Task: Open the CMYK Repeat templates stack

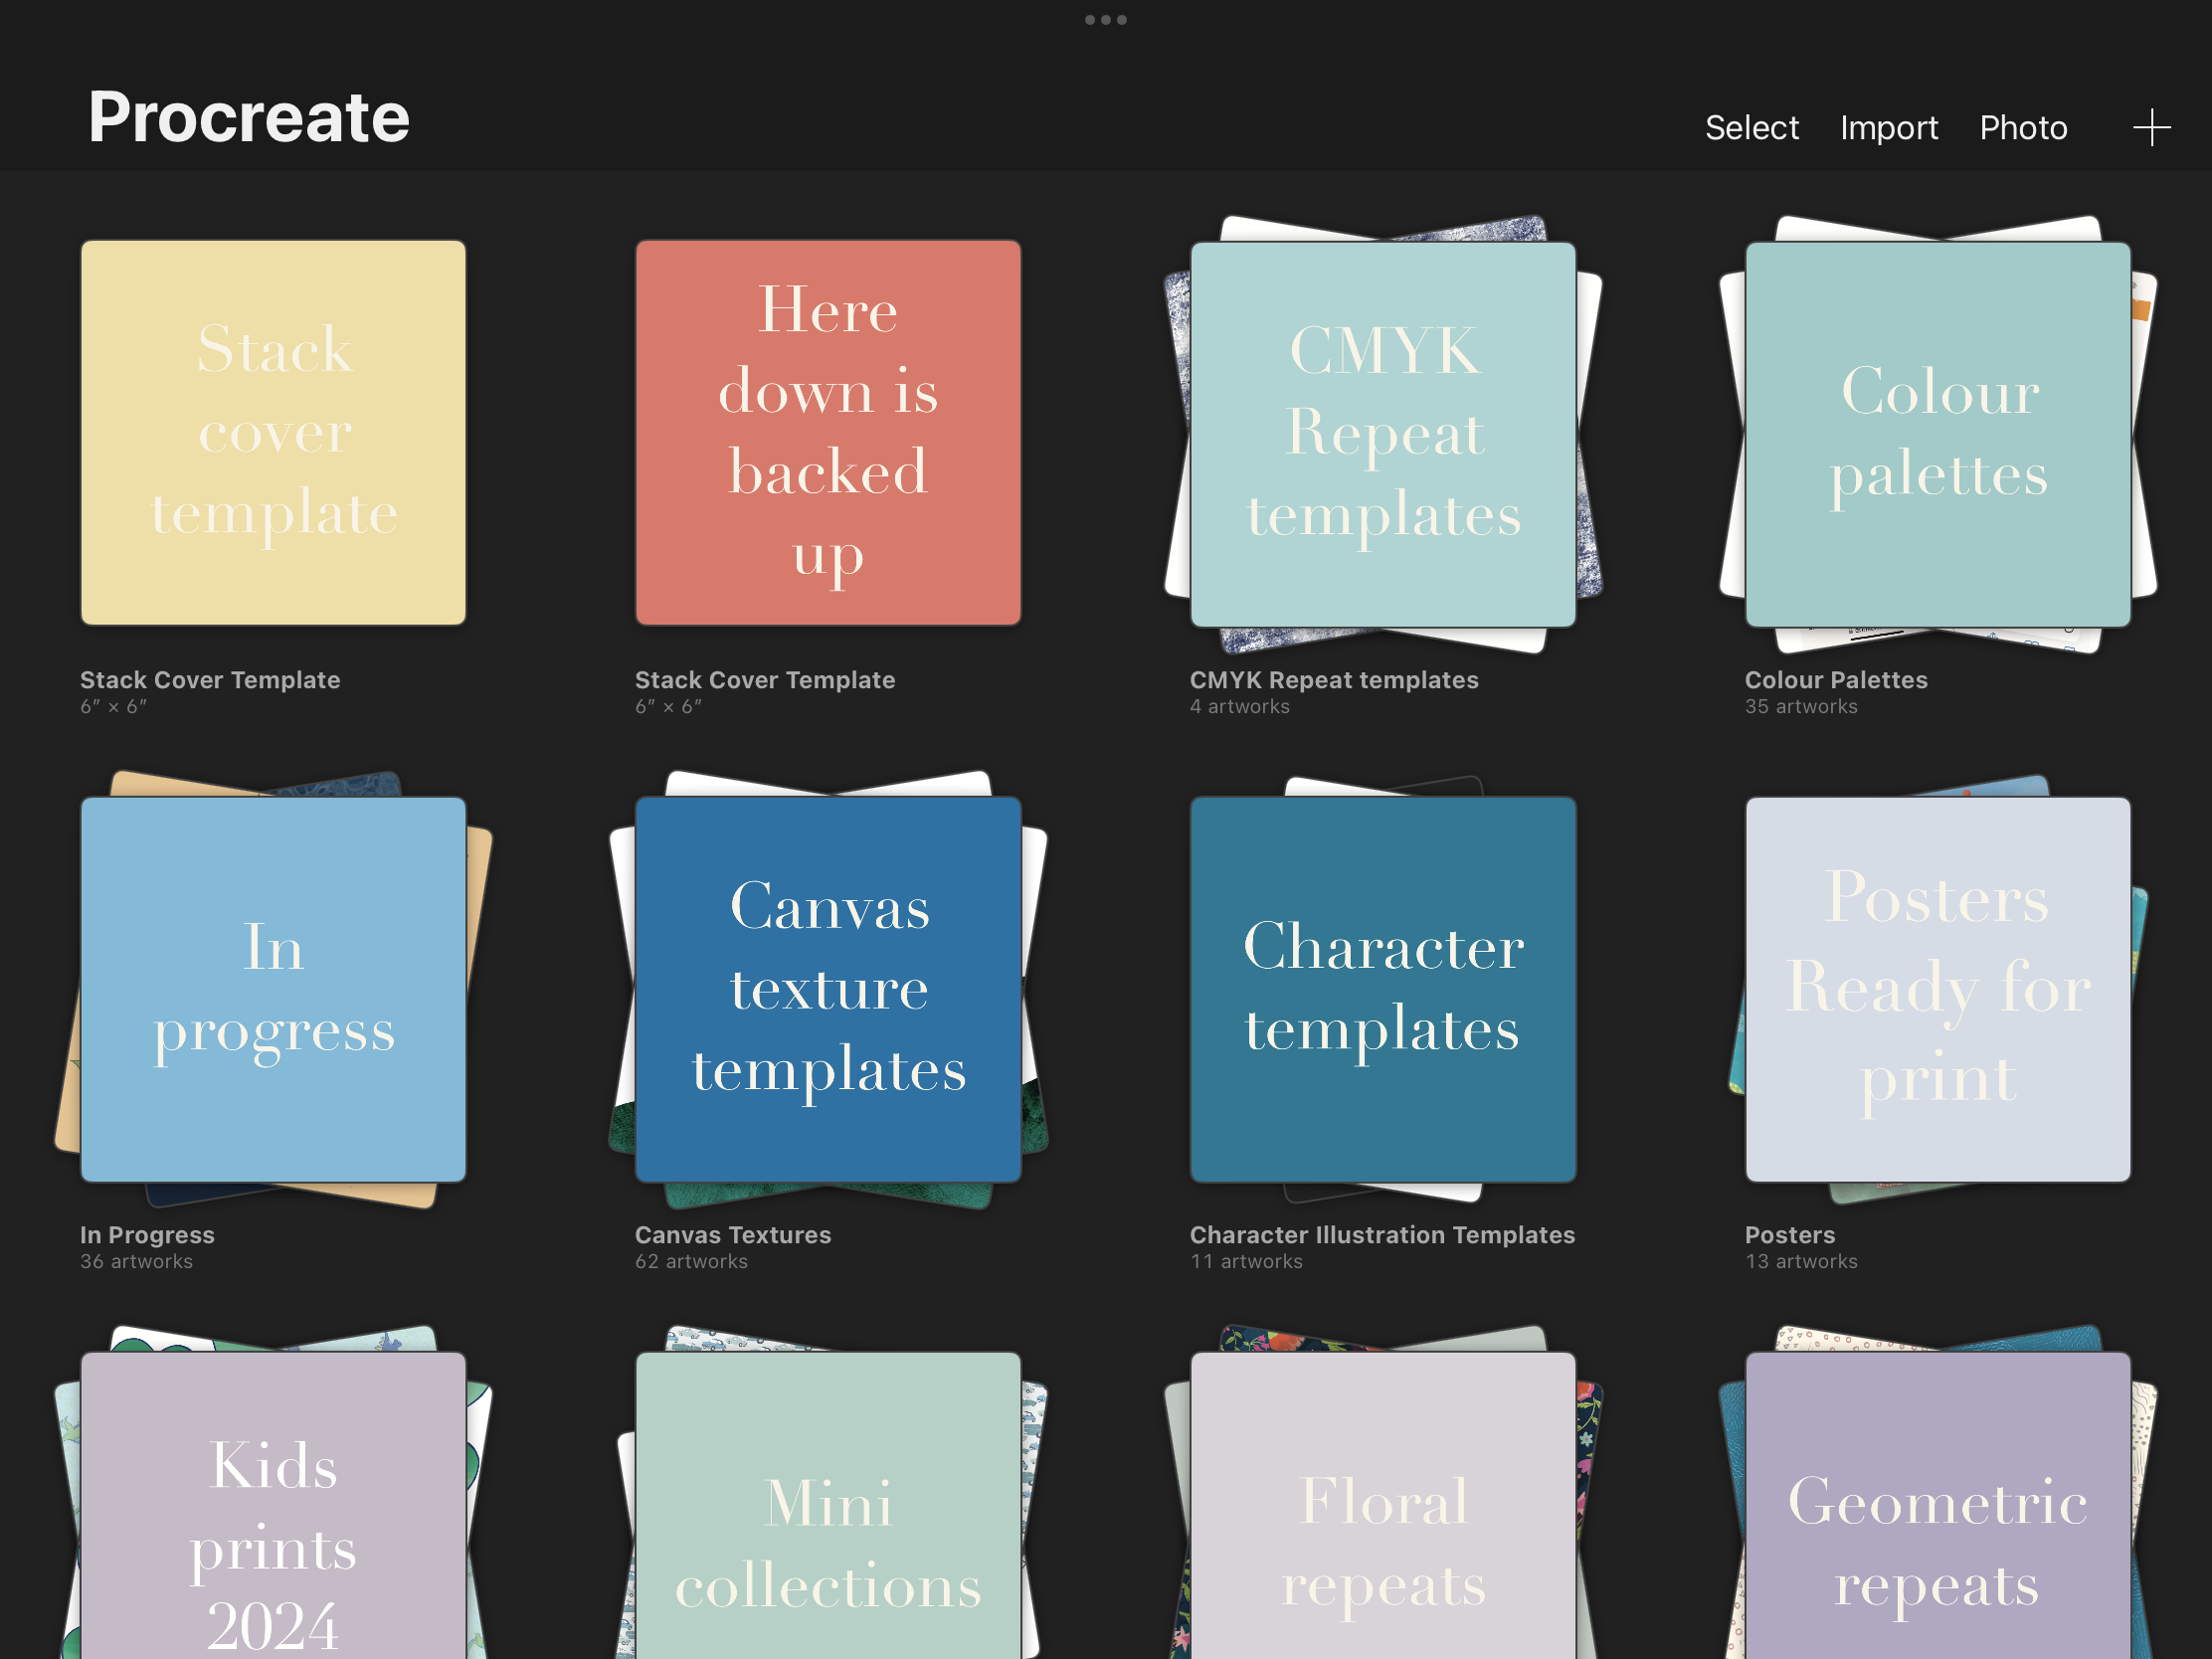Action: 1383,434
